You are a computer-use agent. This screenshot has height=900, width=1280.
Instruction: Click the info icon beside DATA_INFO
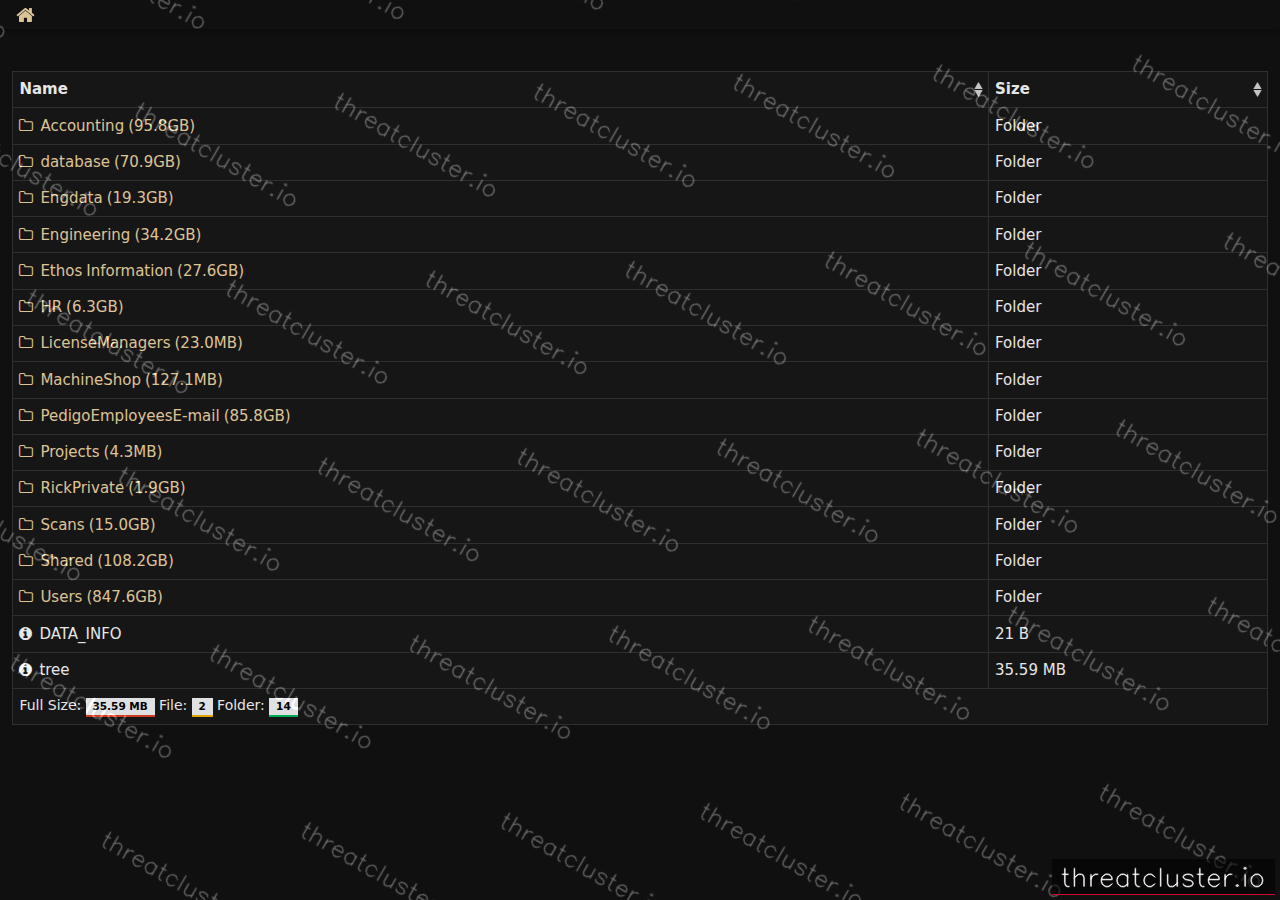26,633
